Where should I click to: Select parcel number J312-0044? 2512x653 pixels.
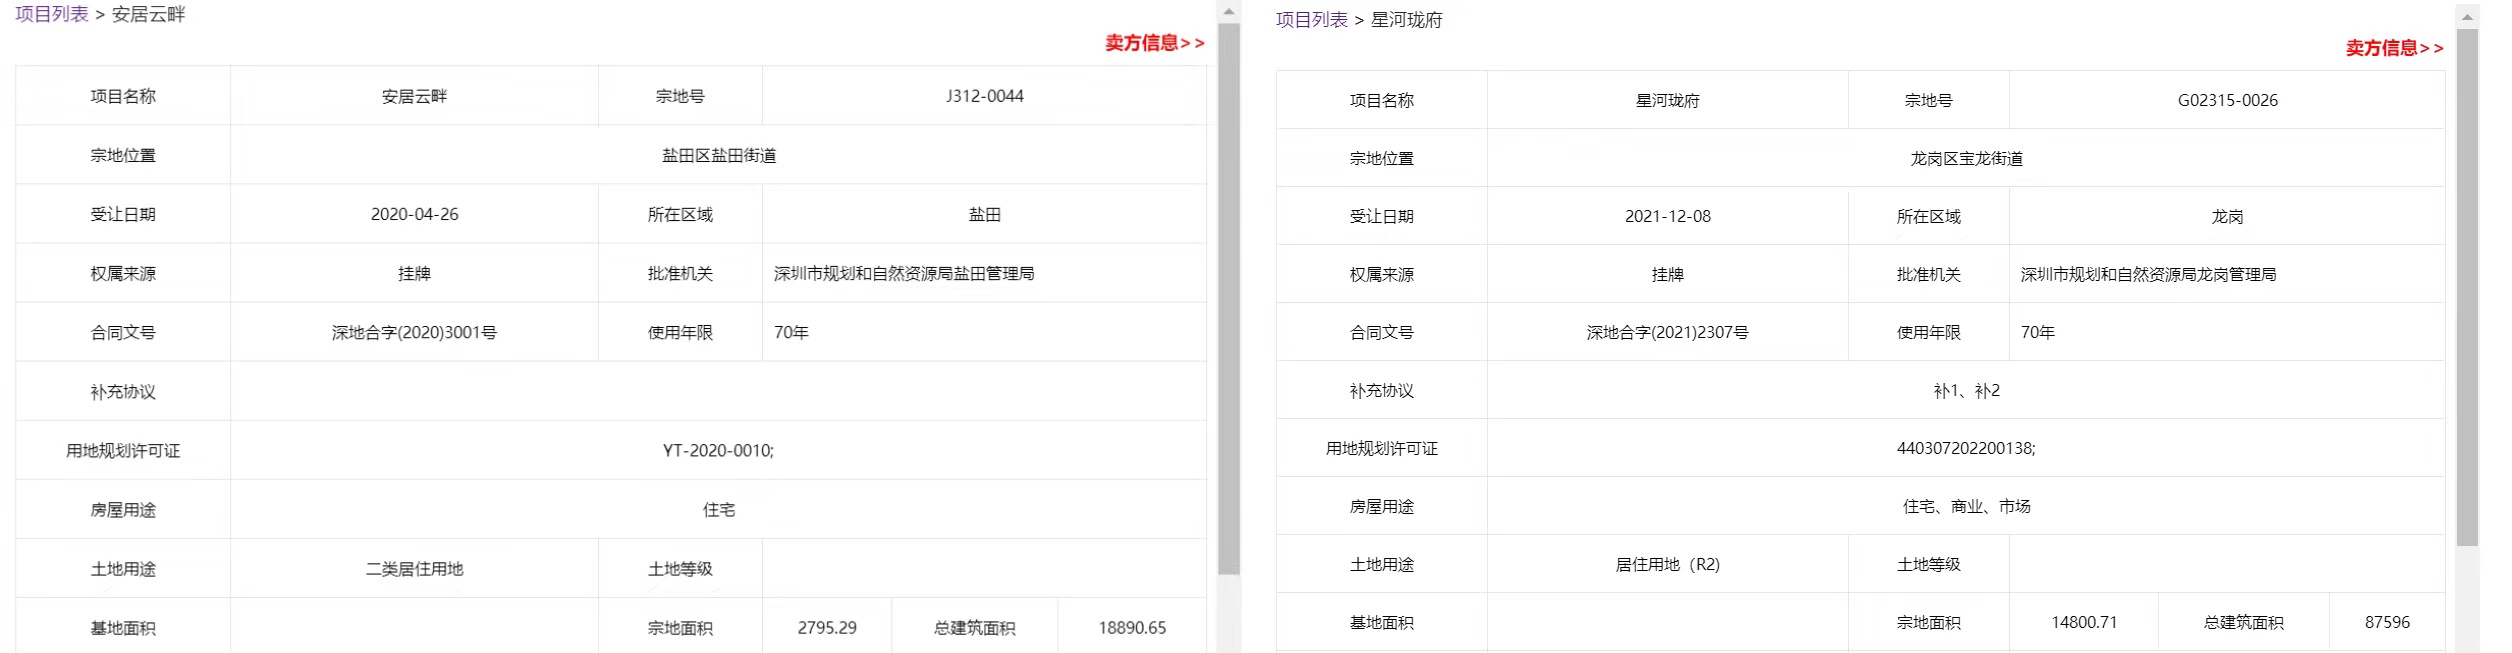pos(985,96)
